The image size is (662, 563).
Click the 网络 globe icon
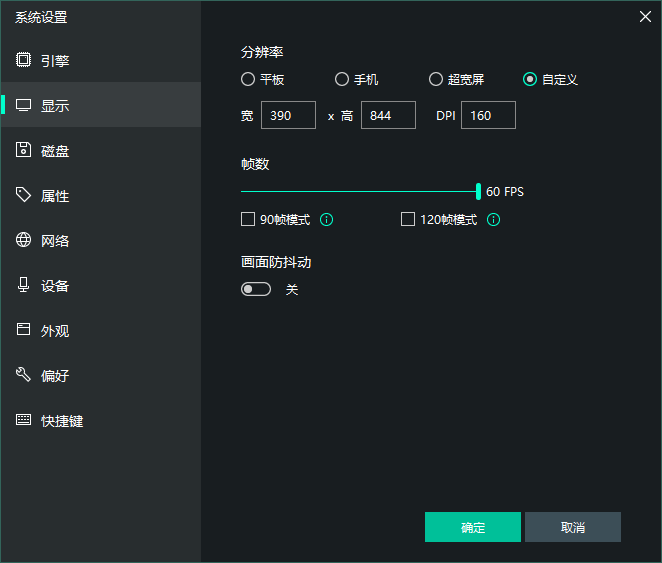tap(23, 240)
